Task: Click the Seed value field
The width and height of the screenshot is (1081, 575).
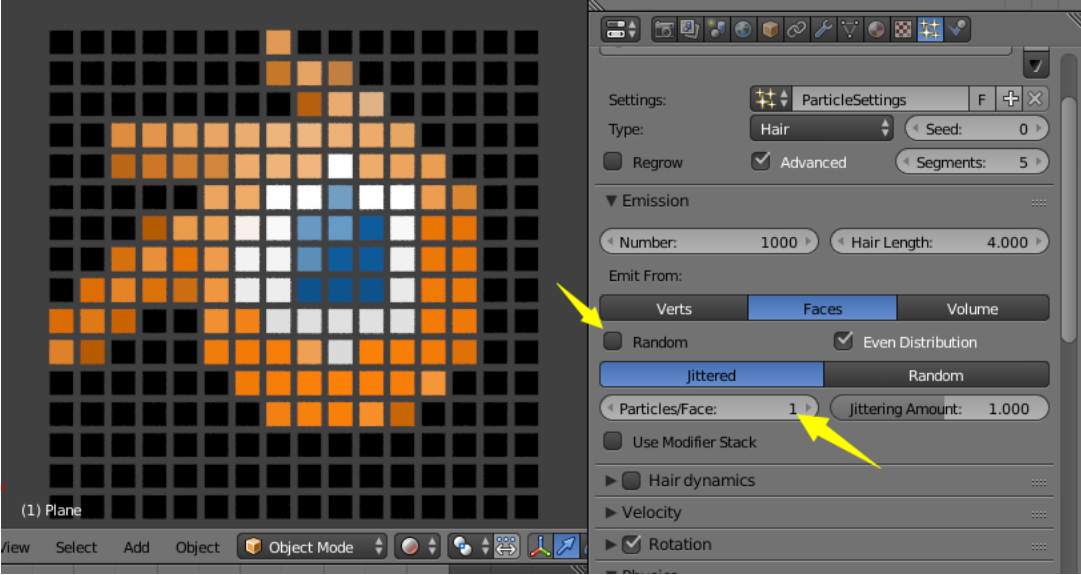Action: point(976,129)
